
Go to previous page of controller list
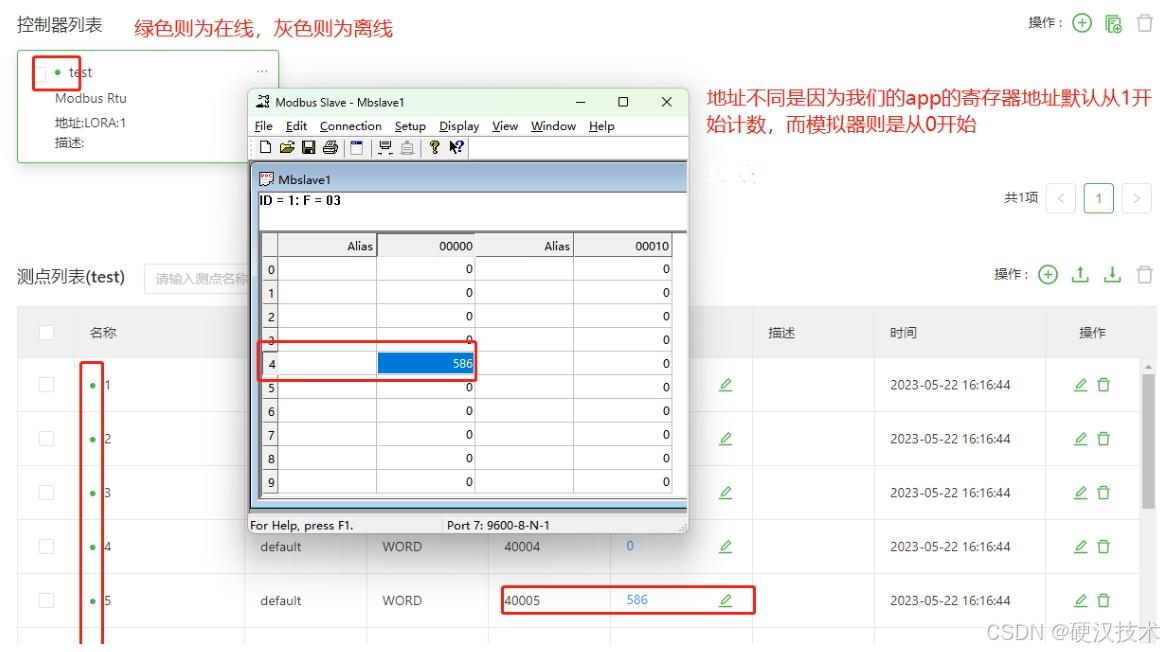click(1061, 198)
